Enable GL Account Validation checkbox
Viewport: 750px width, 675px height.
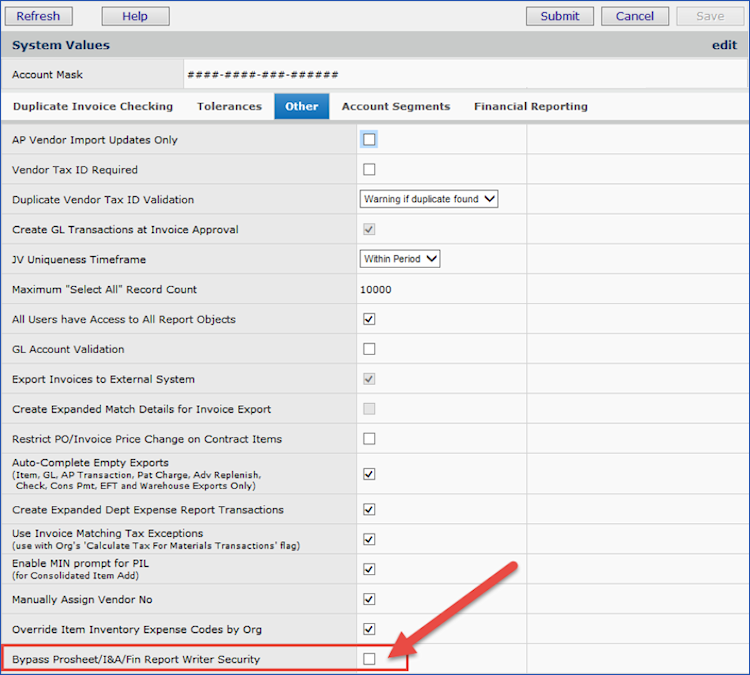[x=369, y=349]
